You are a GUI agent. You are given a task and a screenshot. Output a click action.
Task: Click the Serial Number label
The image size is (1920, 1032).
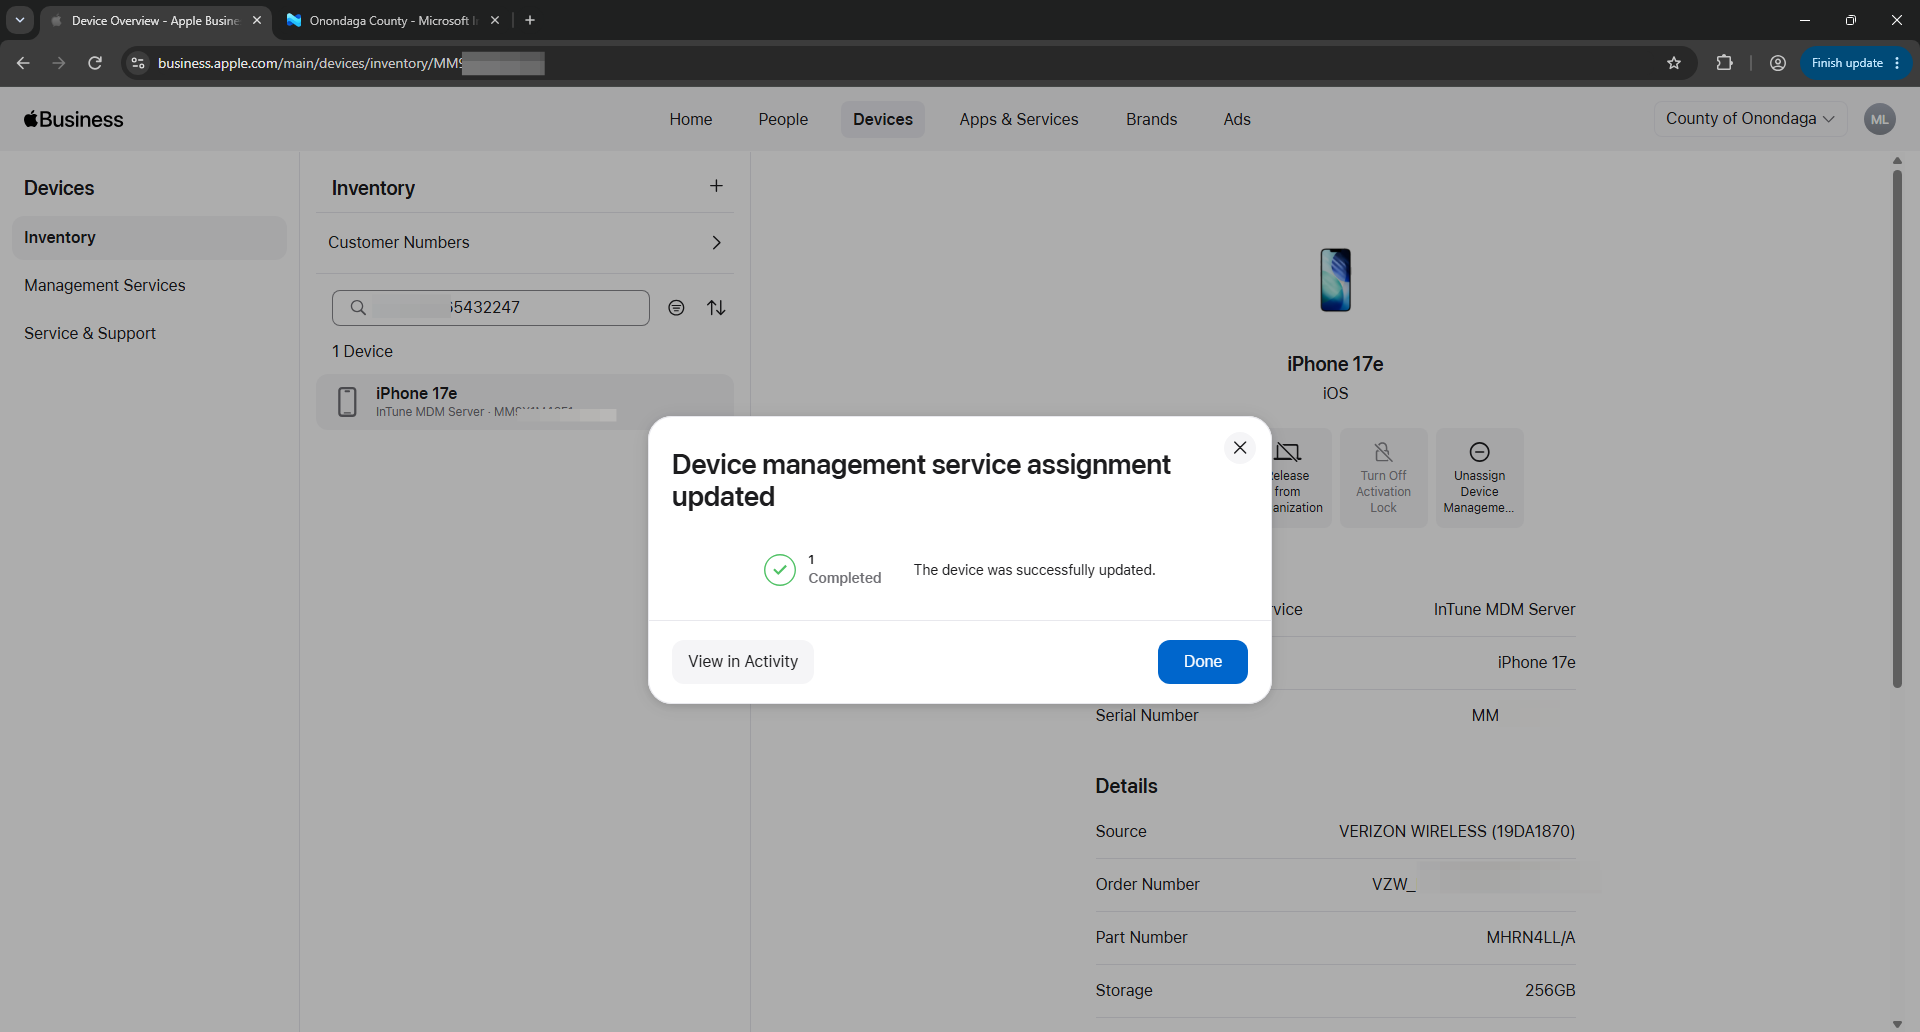point(1146,716)
